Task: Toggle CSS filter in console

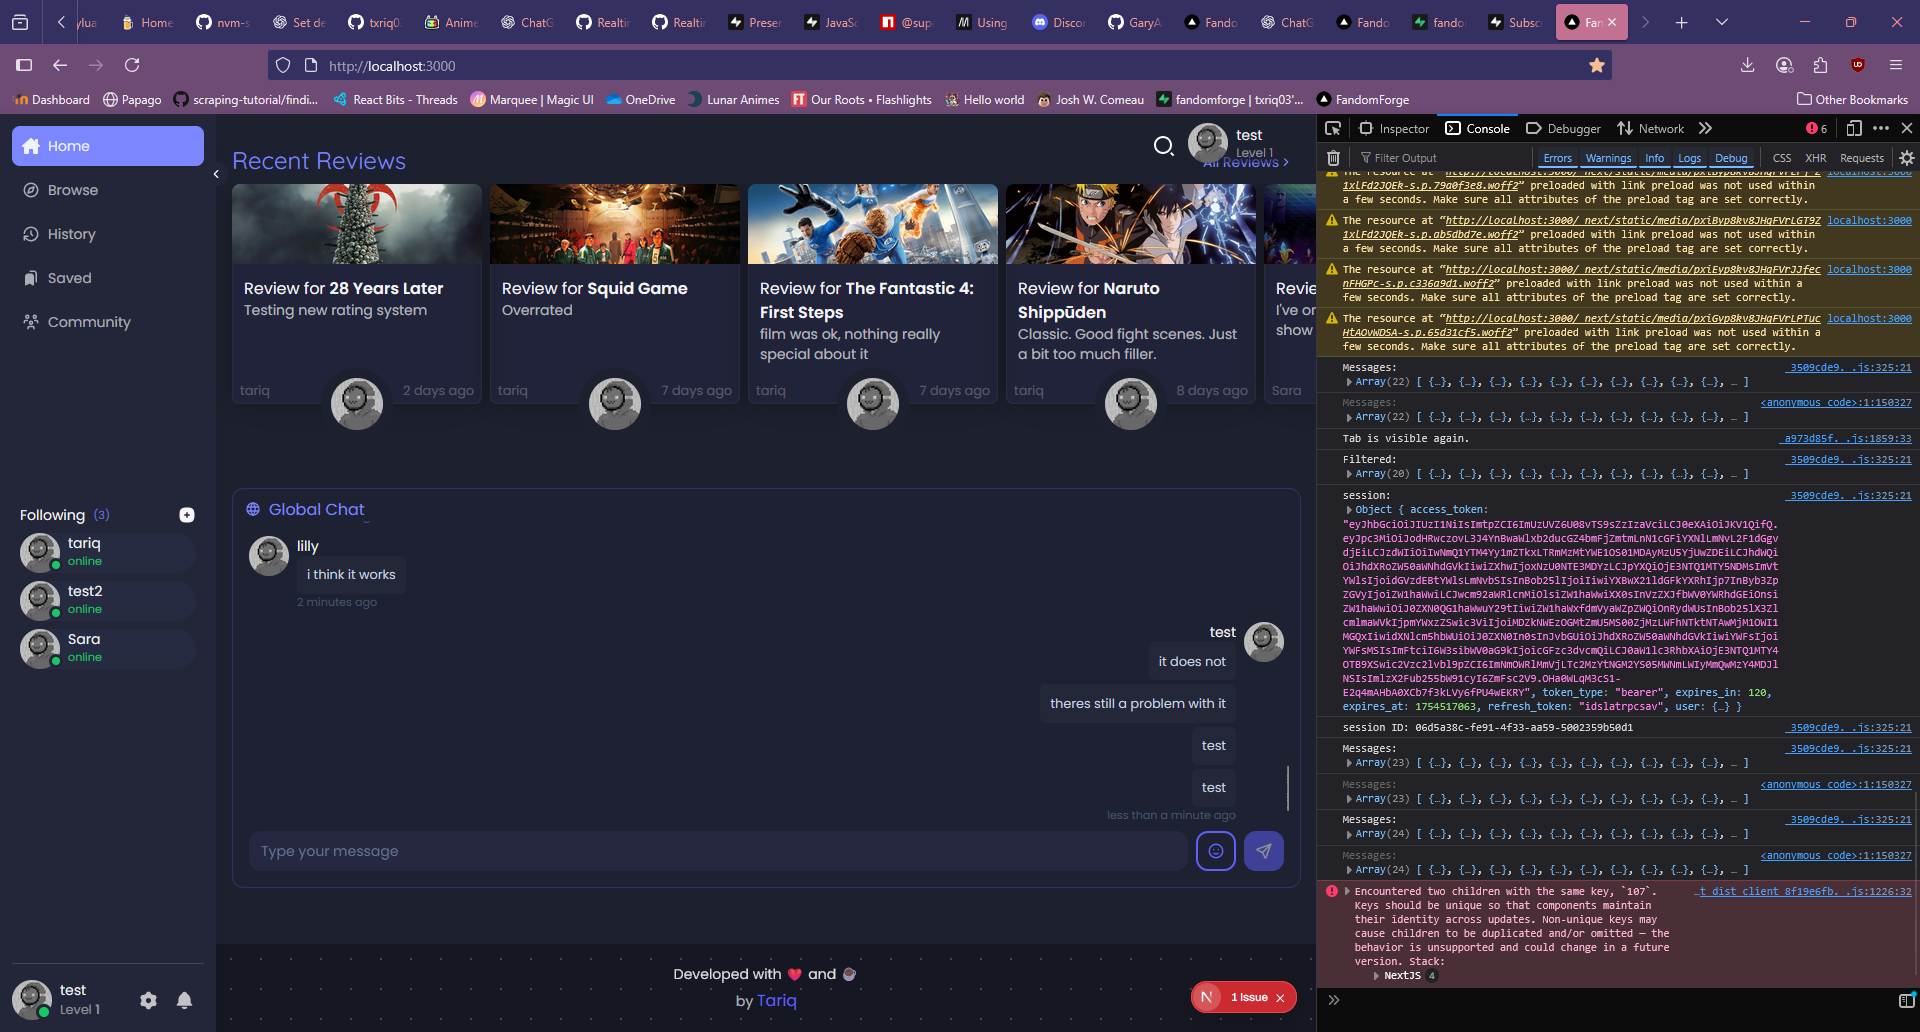Action: click(x=1782, y=158)
